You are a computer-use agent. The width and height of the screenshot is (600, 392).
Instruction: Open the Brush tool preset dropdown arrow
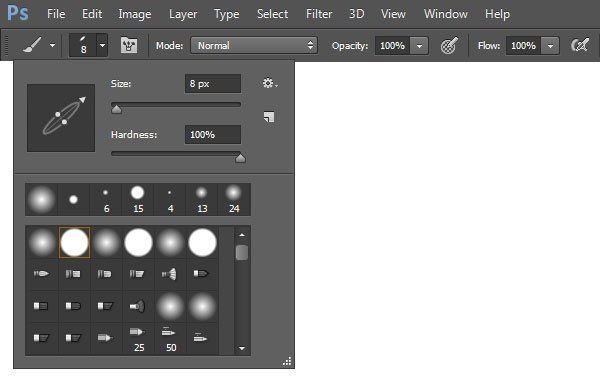coord(52,45)
